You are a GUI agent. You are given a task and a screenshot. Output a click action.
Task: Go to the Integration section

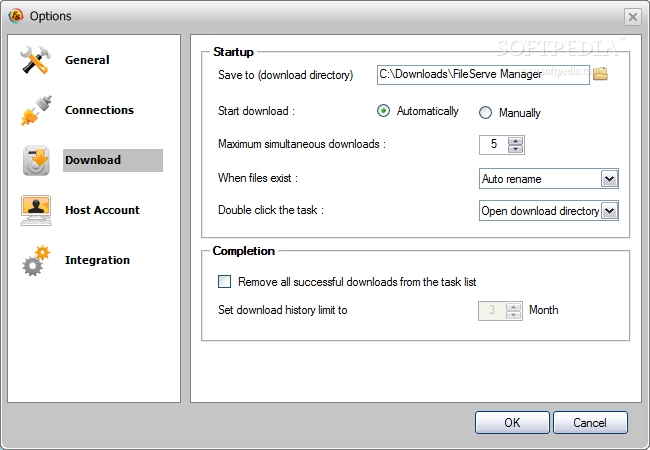[x=97, y=260]
